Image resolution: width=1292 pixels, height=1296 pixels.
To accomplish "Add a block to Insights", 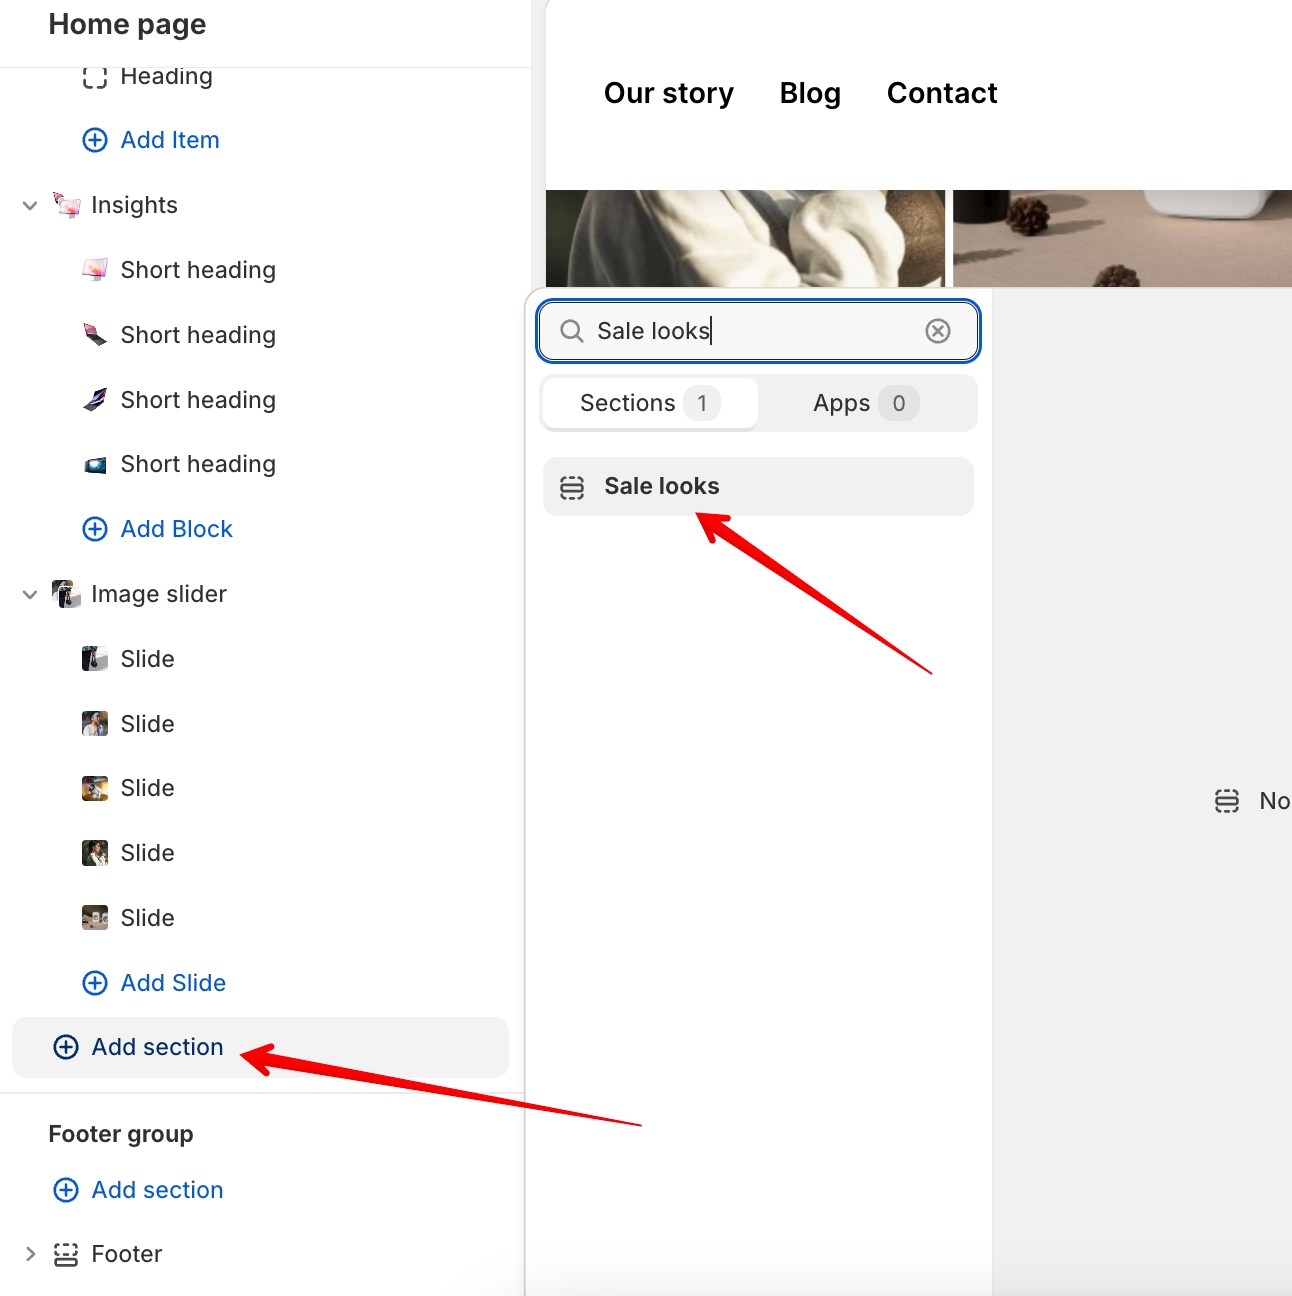I will click(x=176, y=529).
